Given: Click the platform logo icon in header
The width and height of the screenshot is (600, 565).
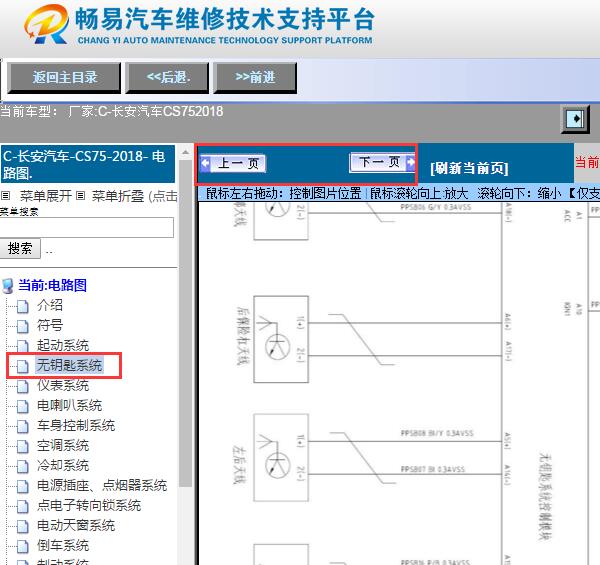Looking at the screenshot, I should tap(47, 24).
